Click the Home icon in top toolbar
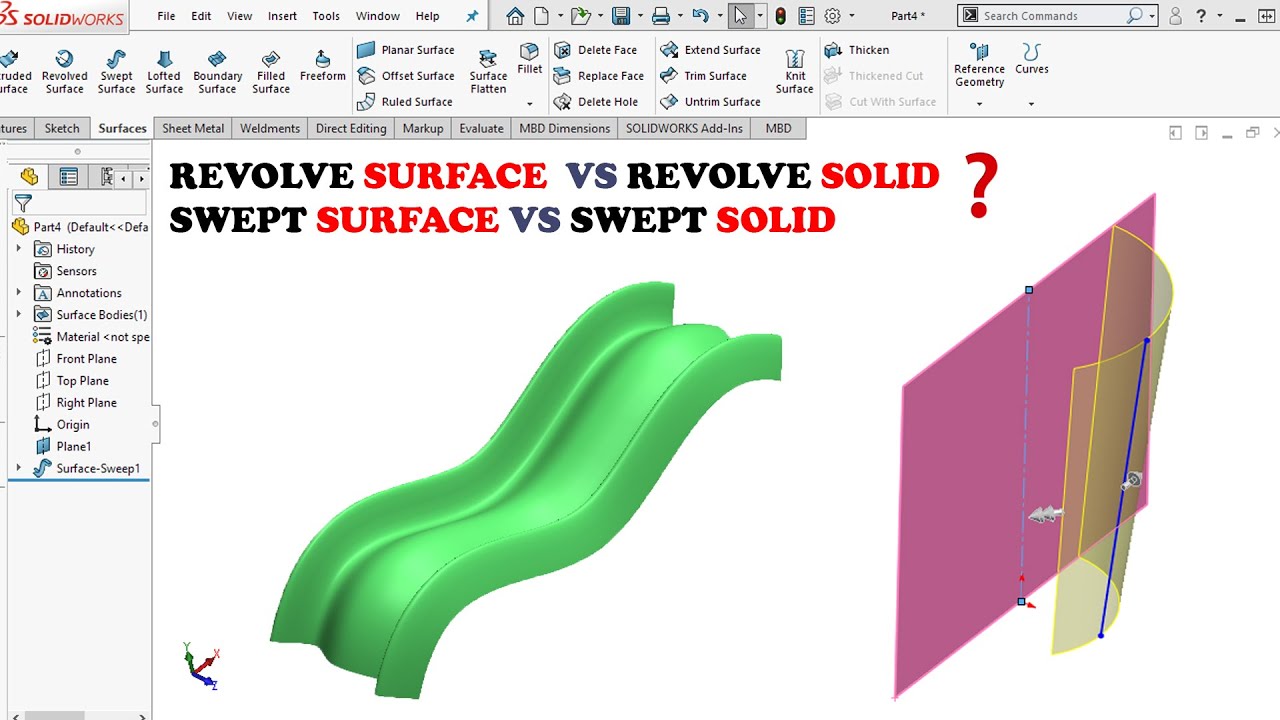 tap(515, 16)
